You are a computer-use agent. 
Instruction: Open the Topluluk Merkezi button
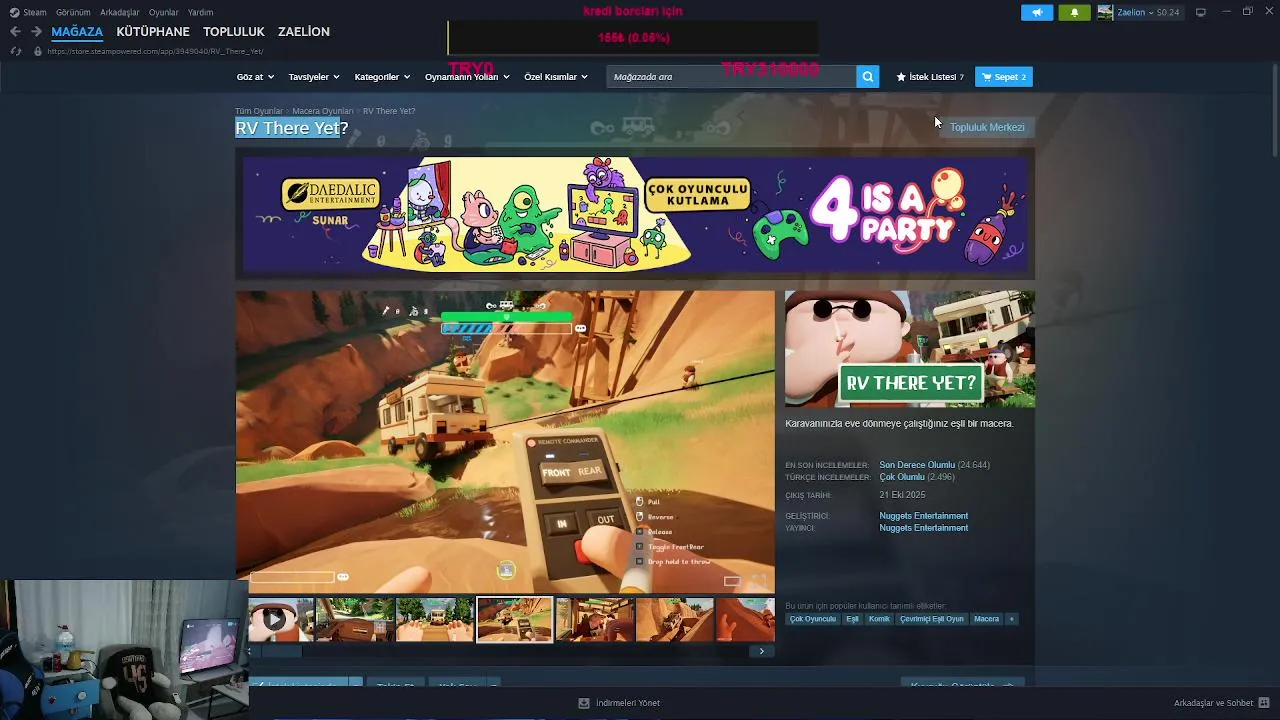coord(987,127)
